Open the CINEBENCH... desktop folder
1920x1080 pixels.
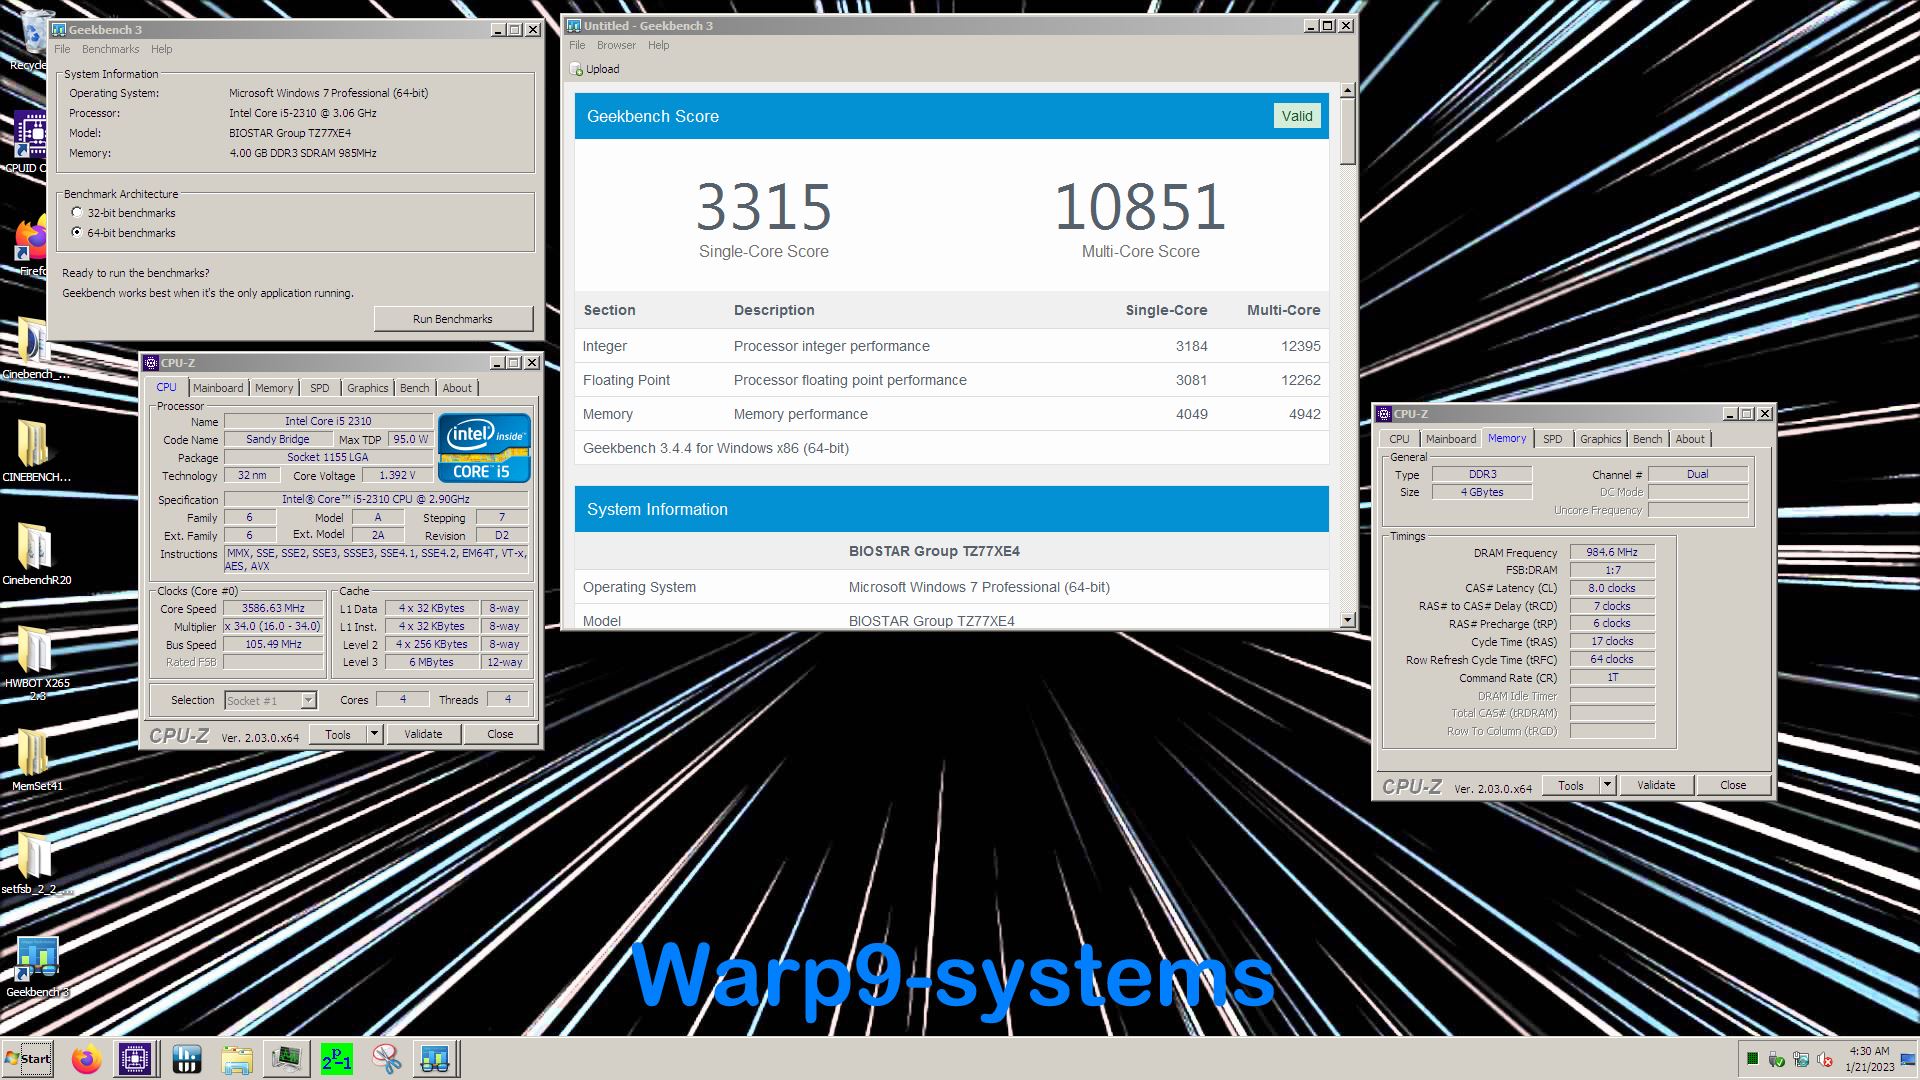pos(35,451)
